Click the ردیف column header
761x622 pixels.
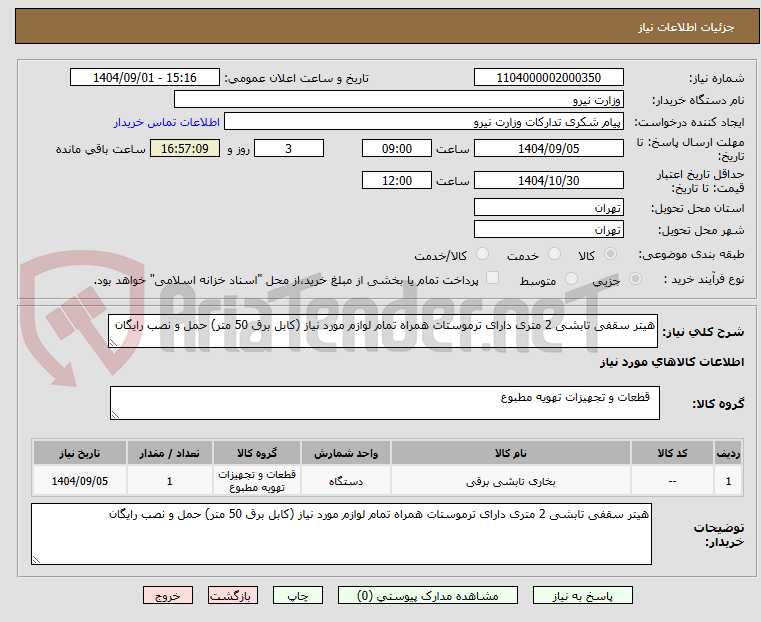(x=728, y=453)
